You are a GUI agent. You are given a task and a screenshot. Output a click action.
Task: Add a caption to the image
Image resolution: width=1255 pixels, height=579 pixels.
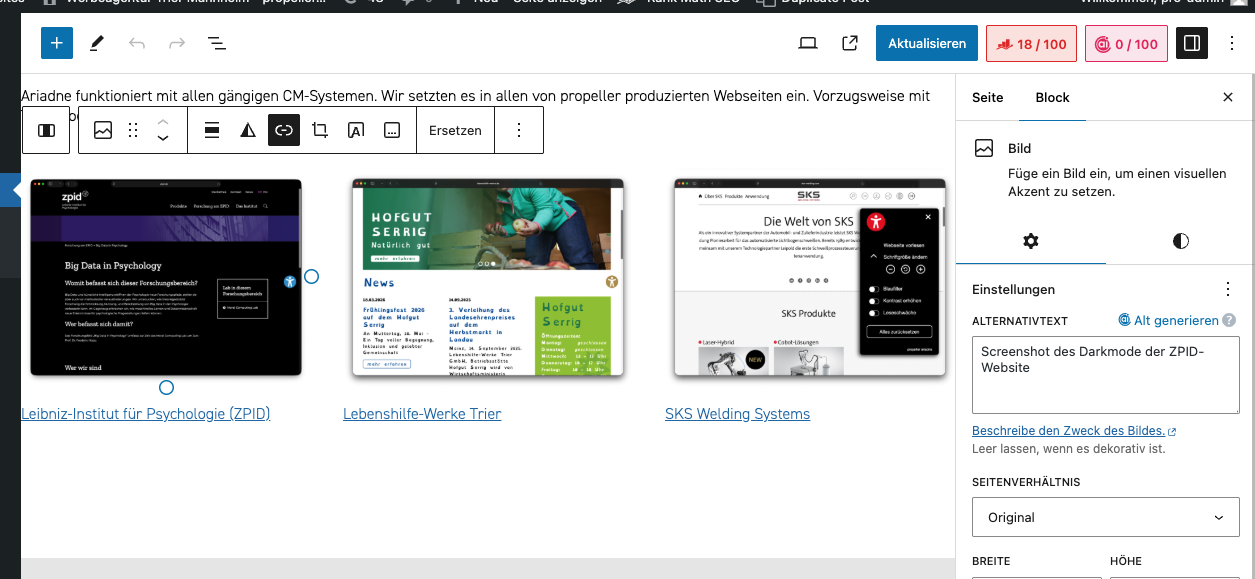click(392, 130)
